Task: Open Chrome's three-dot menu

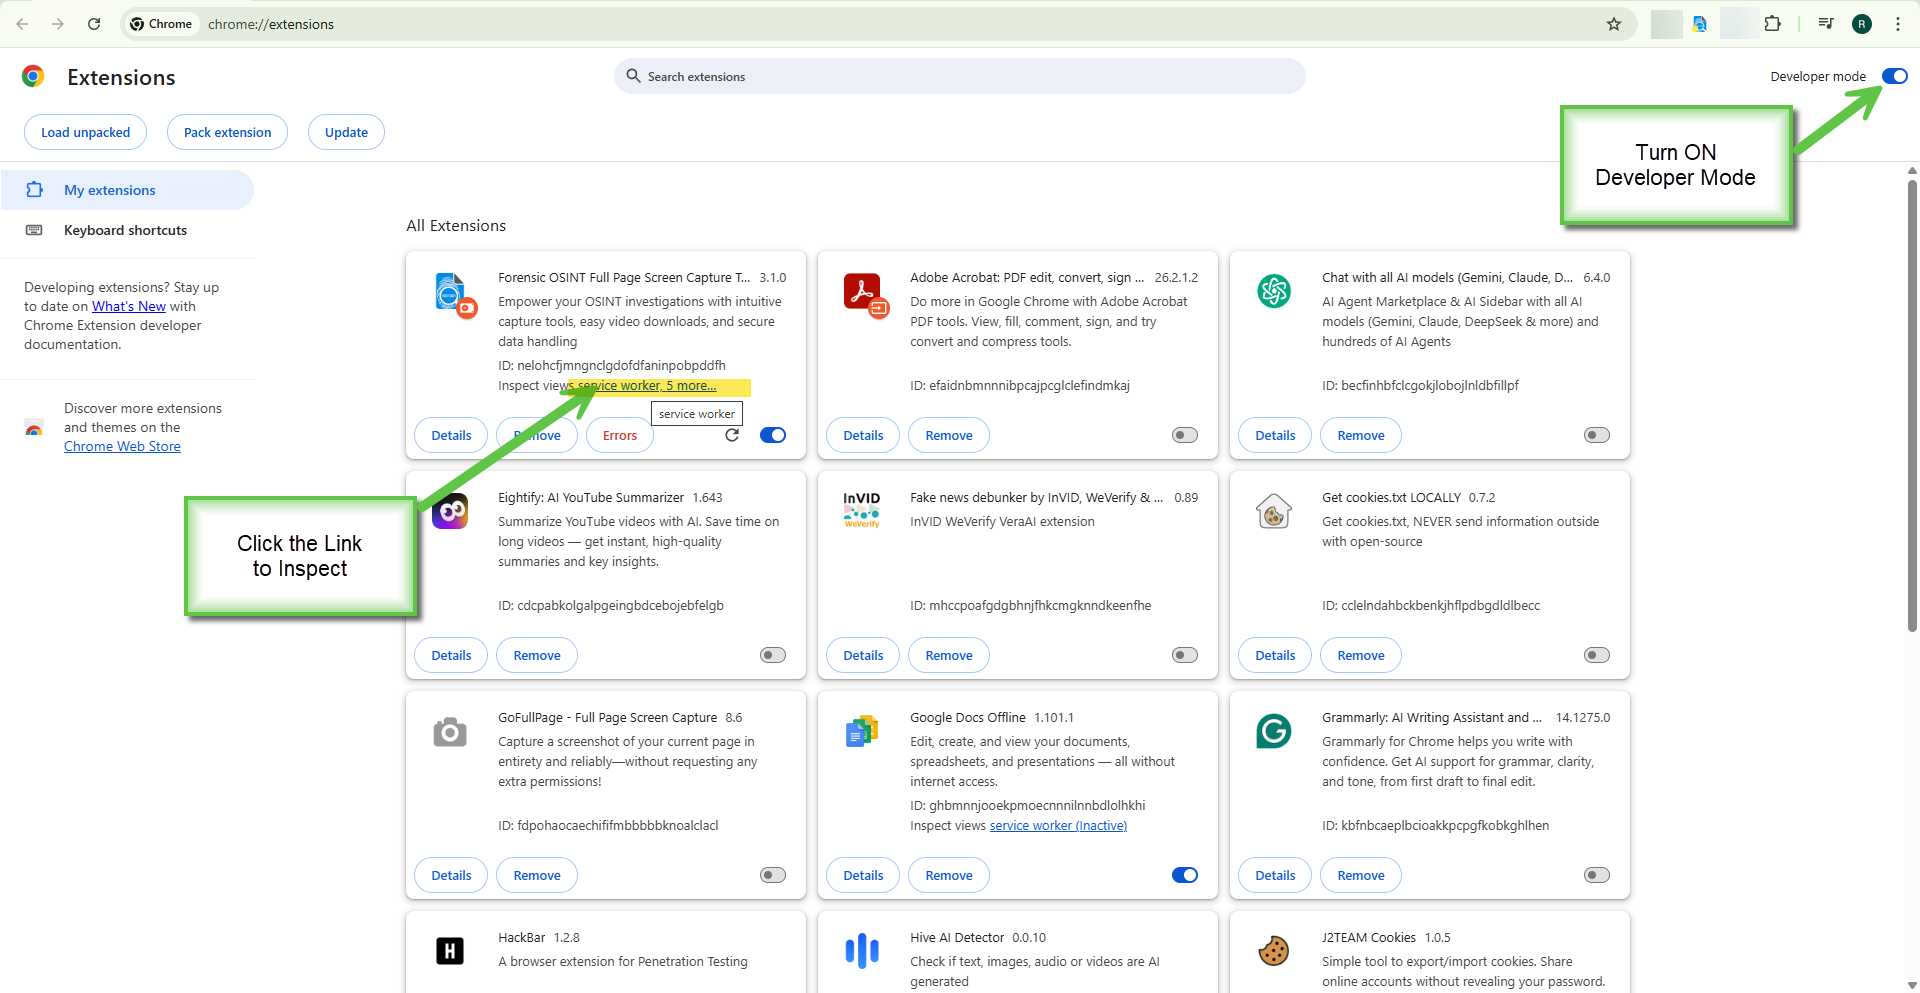Action: [x=1898, y=24]
